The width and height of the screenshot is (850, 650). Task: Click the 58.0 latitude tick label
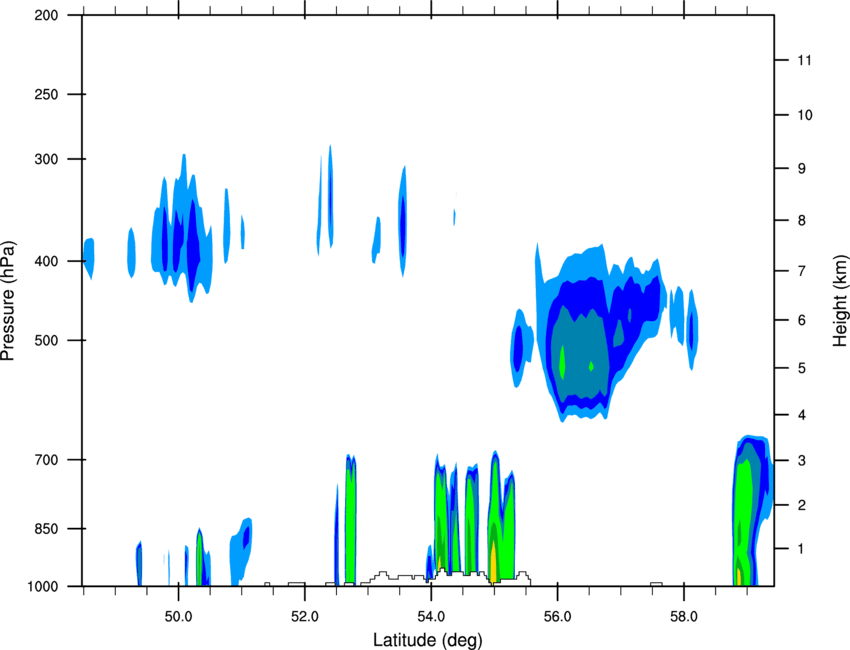pos(684,617)
